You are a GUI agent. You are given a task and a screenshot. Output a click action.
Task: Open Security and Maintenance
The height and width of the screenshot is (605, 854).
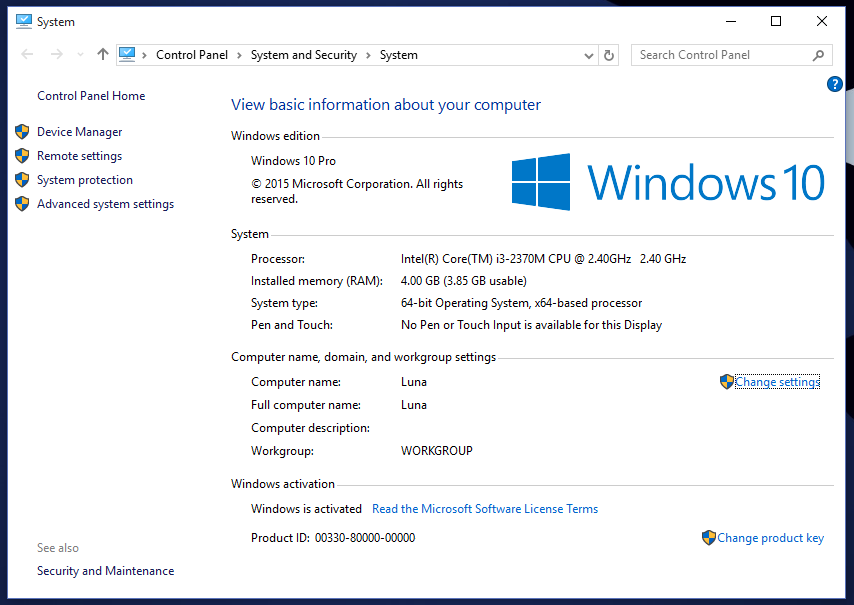point(106,571)
